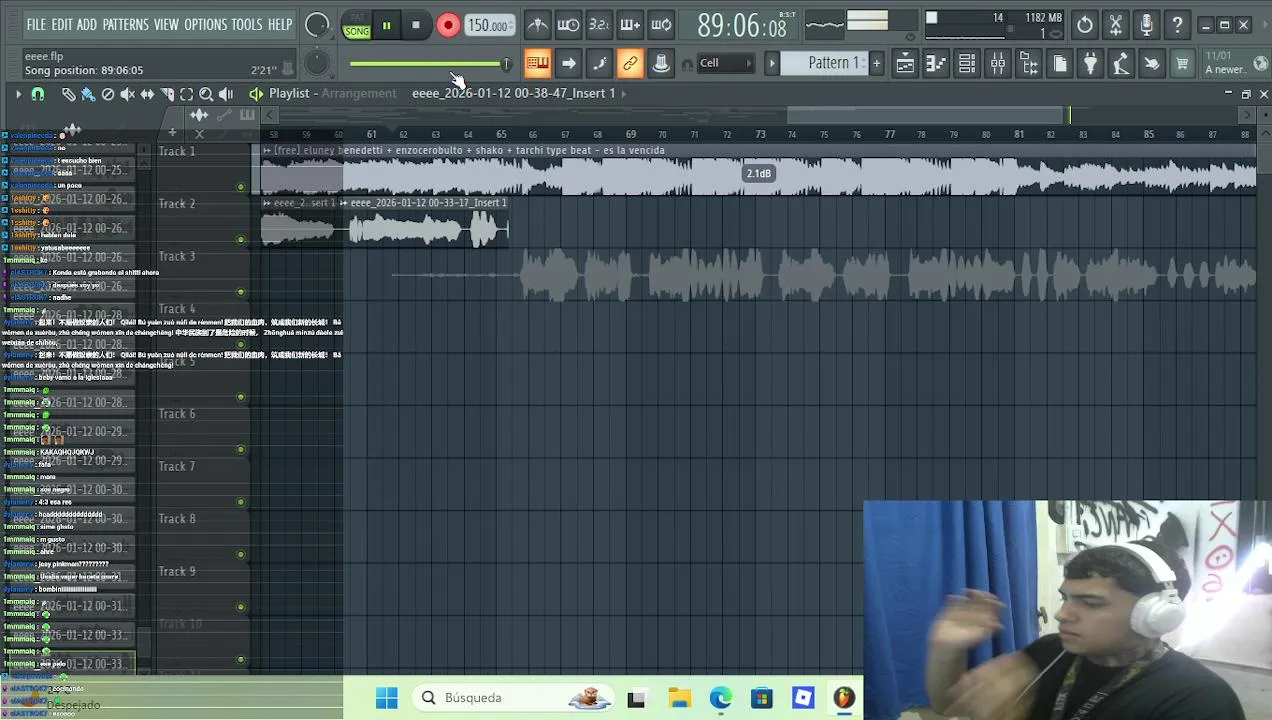Screen dimensions: 1272x720
Task: Open the PATTERNS menu
Action: pyautogui.click(x=125, y=24)
